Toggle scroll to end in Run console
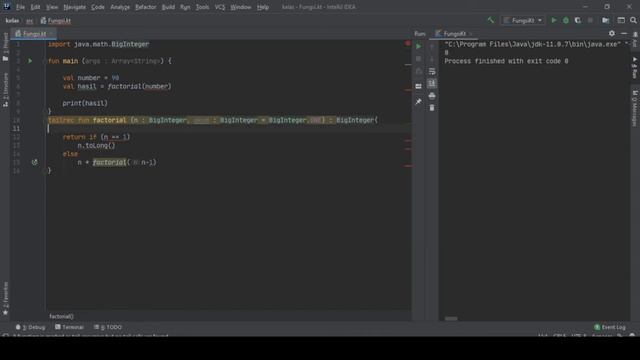The height and width of the screenshot is (360, 640). 432,84
